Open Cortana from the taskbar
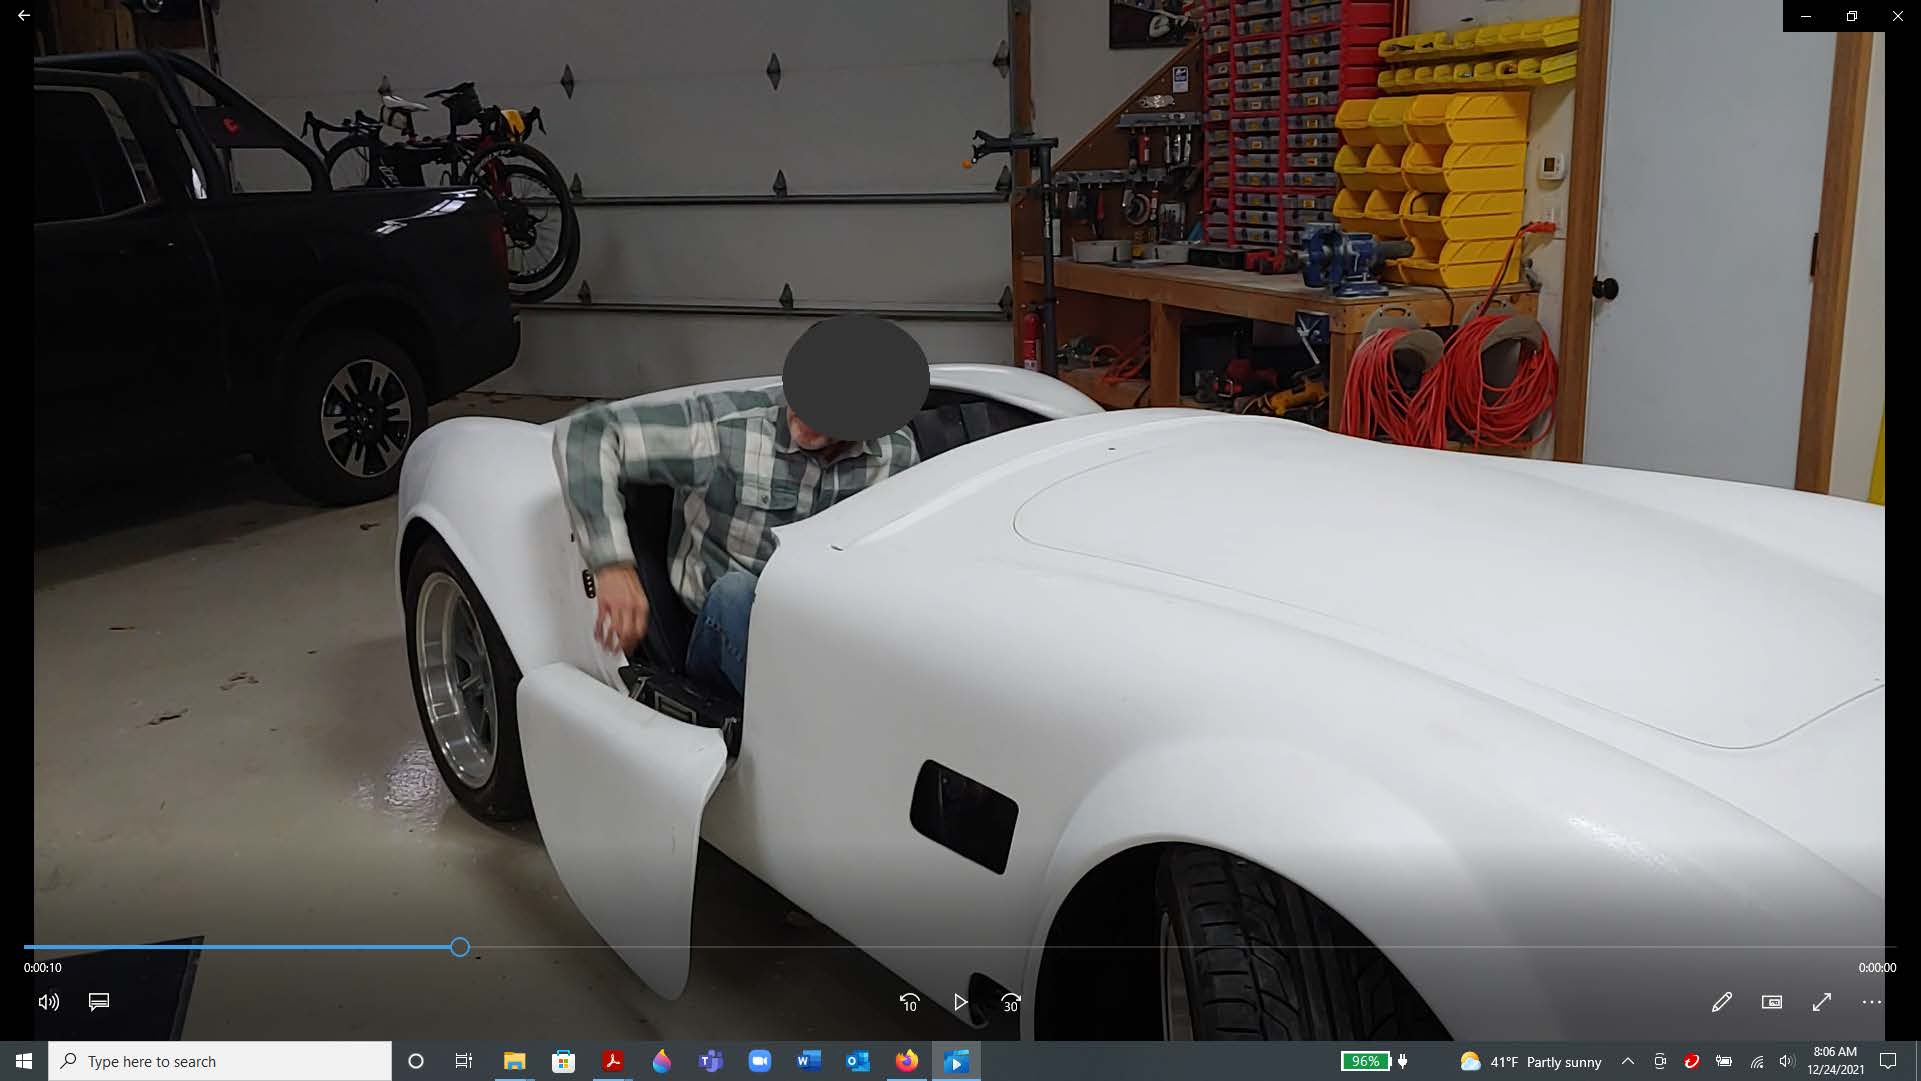The height and width of the screenshot is (1081, 1921). 416,1061
